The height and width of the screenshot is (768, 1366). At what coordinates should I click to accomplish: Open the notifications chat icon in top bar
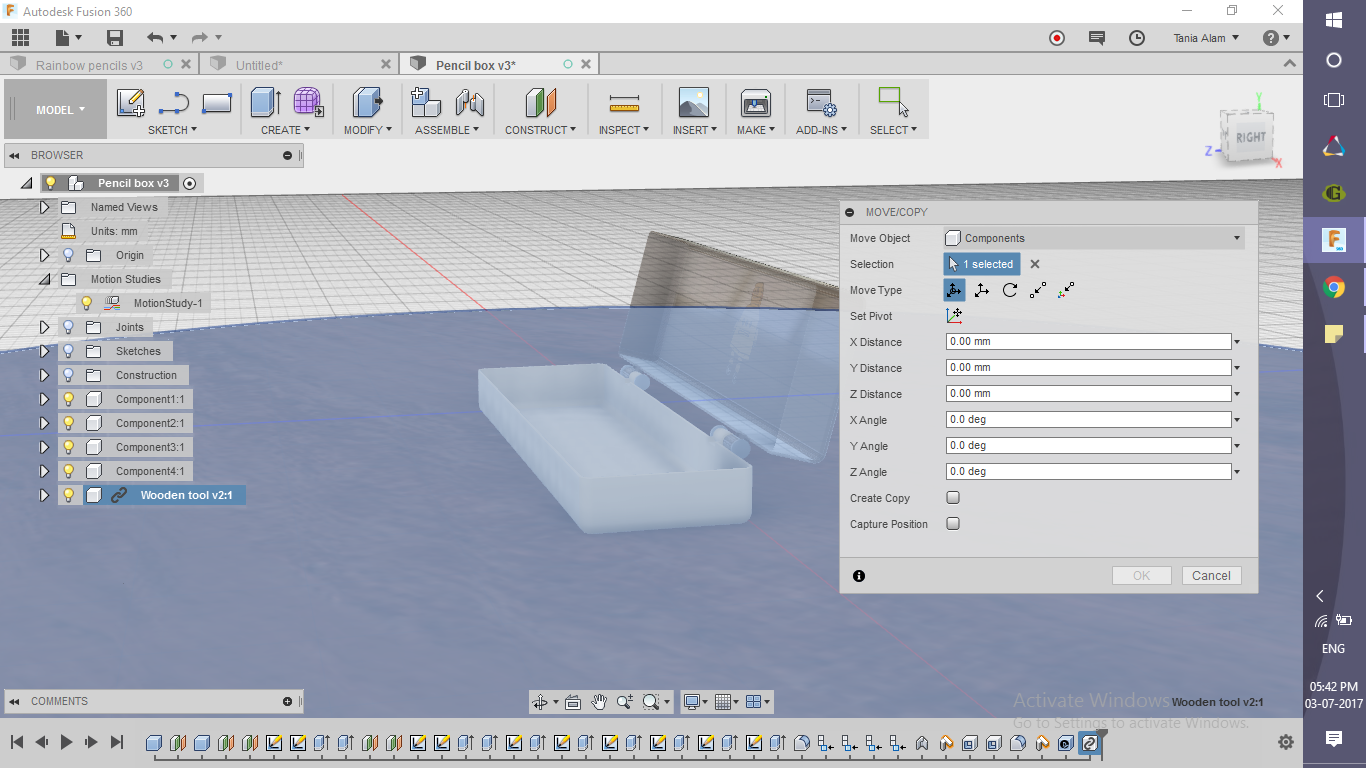pos(1097,38)
